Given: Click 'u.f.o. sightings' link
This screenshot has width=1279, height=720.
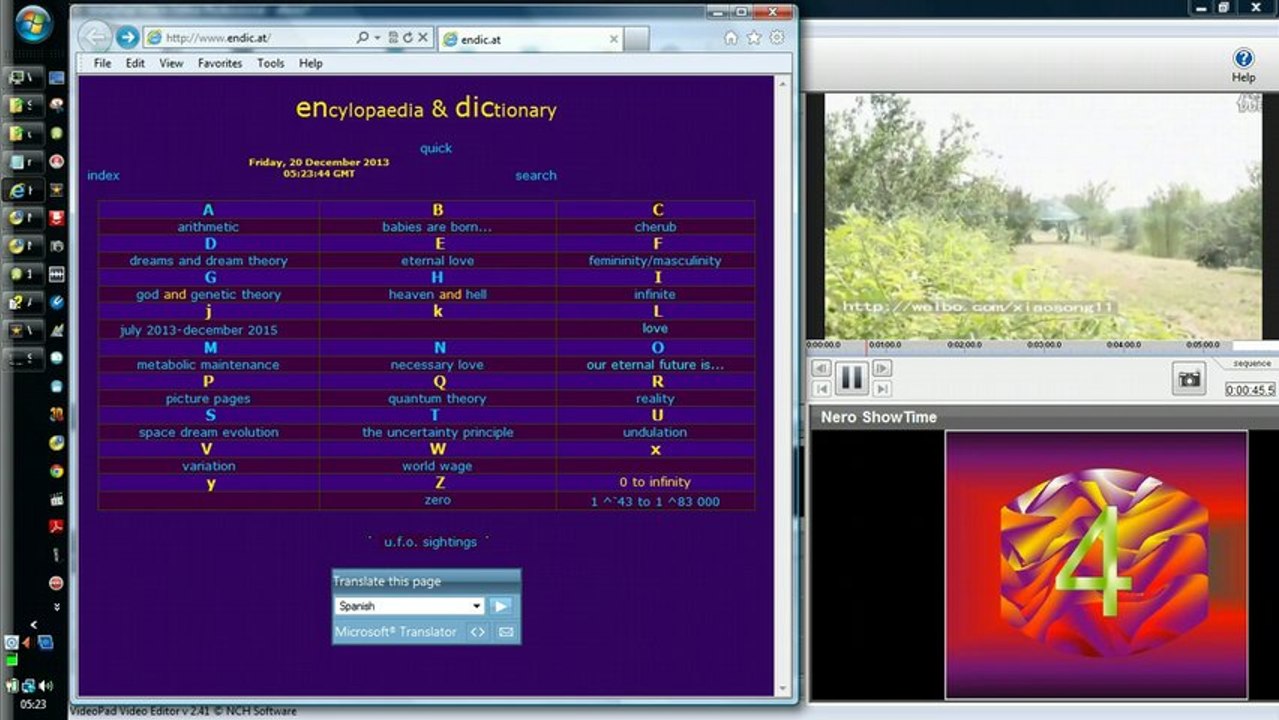Looking at the screenshot, I should tap(430, 542).
